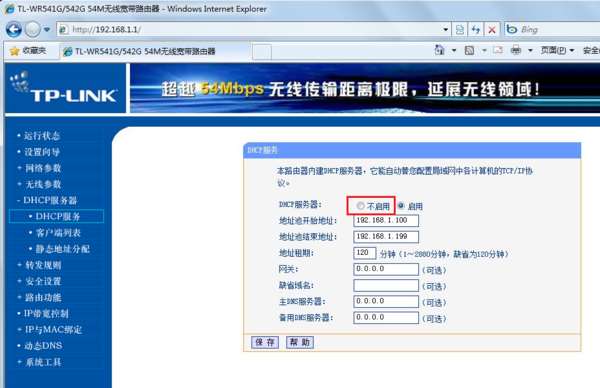Open 动态DNS in the sidebar
600x388 pixels.
tap(43, 346)
